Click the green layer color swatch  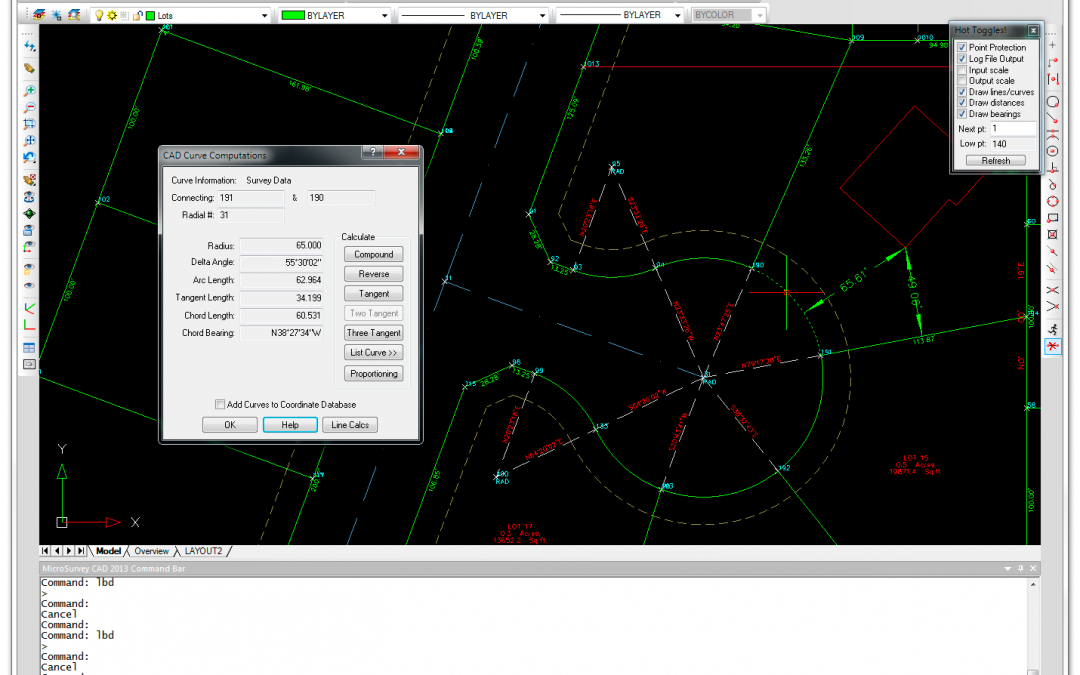coord(150,16)
